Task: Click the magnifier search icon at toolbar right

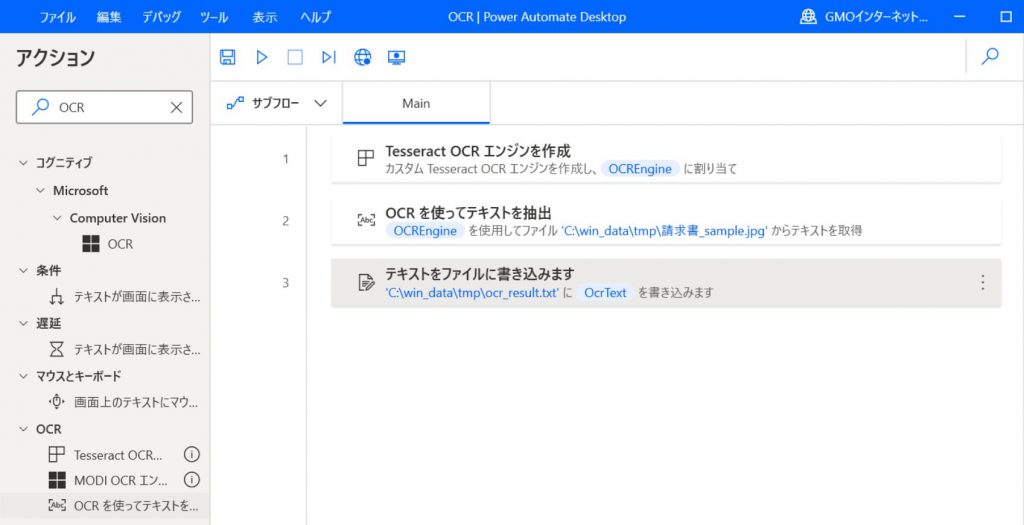Action: pos(990,56)
